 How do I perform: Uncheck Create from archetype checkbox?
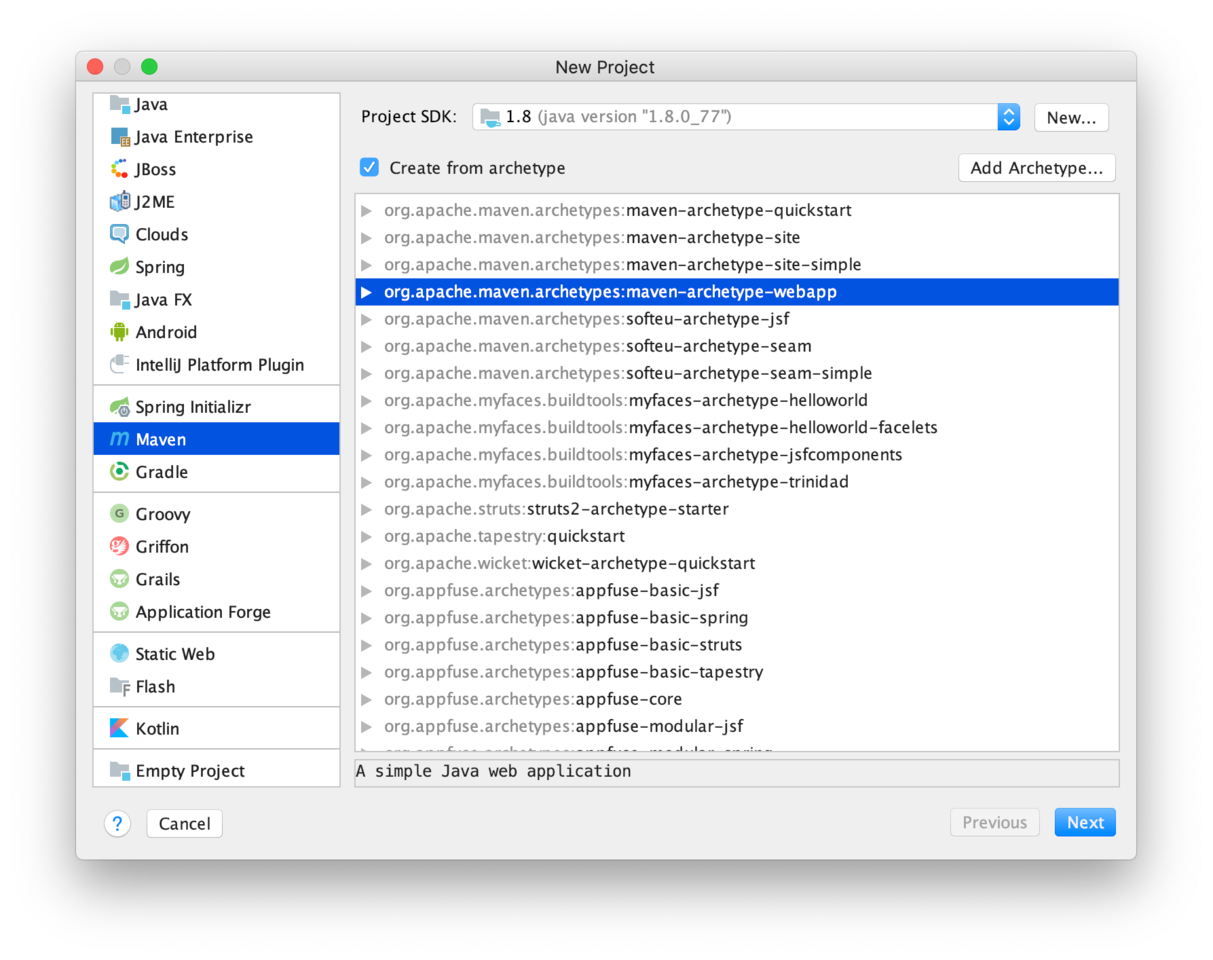coord(369,167)
